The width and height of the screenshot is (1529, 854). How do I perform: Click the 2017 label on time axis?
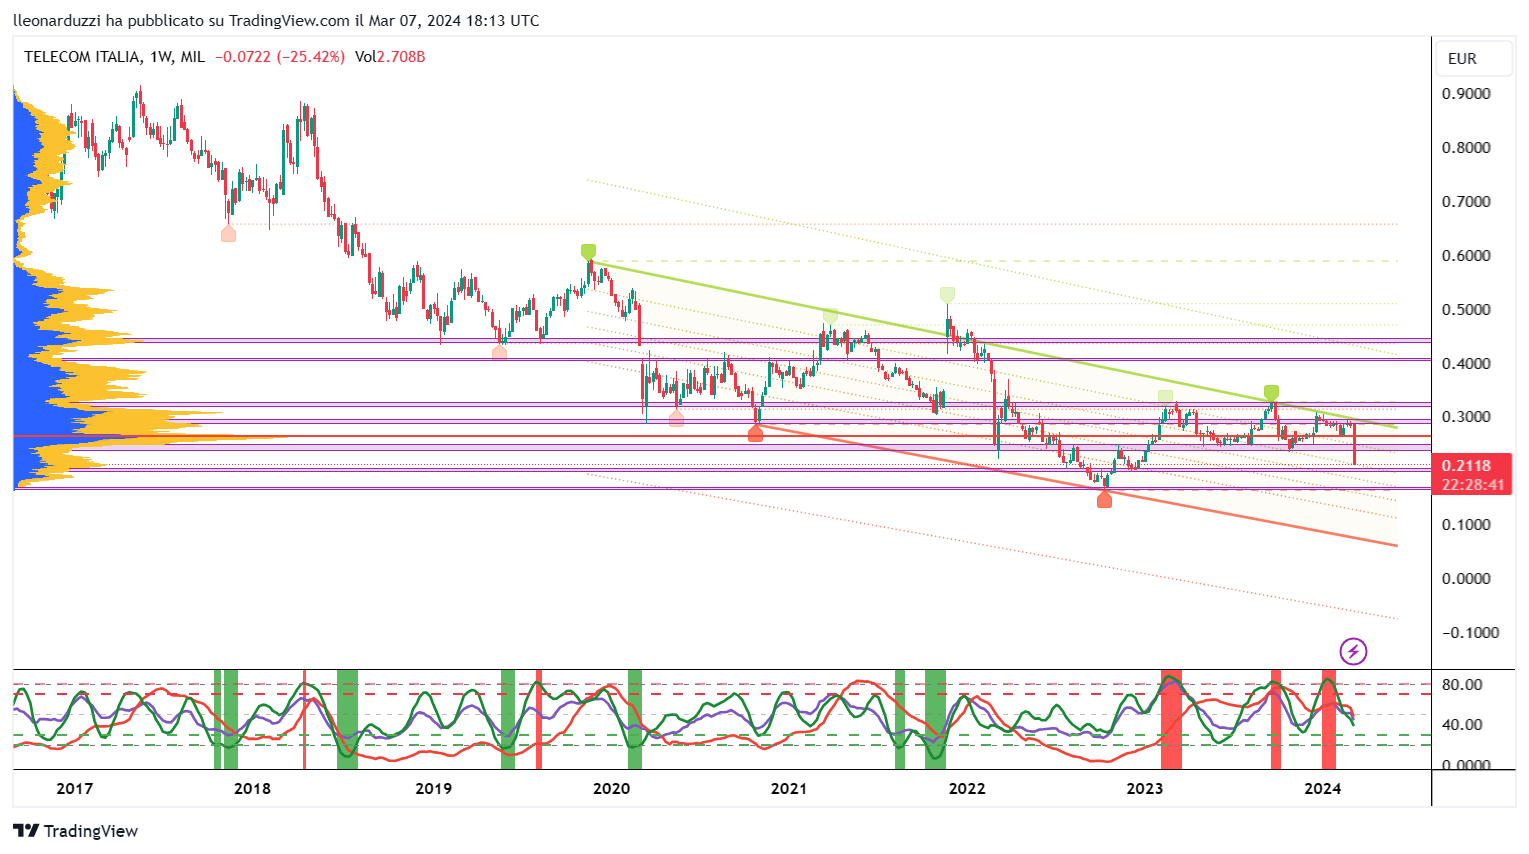click(x=75, y=789)
